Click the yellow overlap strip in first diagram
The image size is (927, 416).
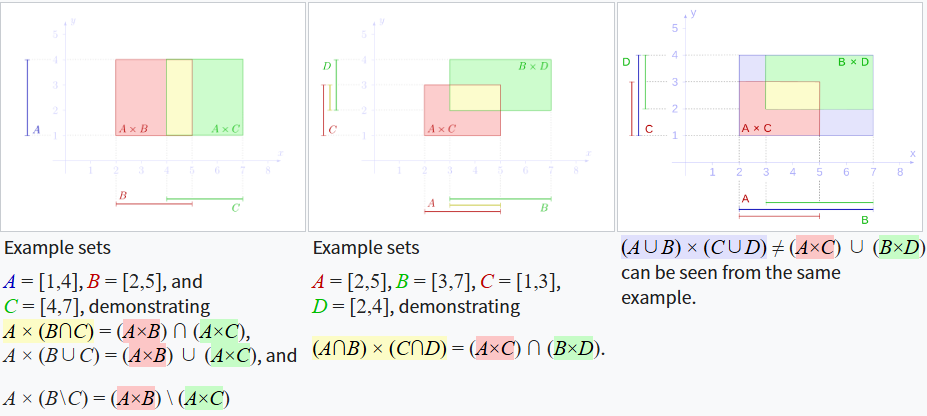point(179,97)
